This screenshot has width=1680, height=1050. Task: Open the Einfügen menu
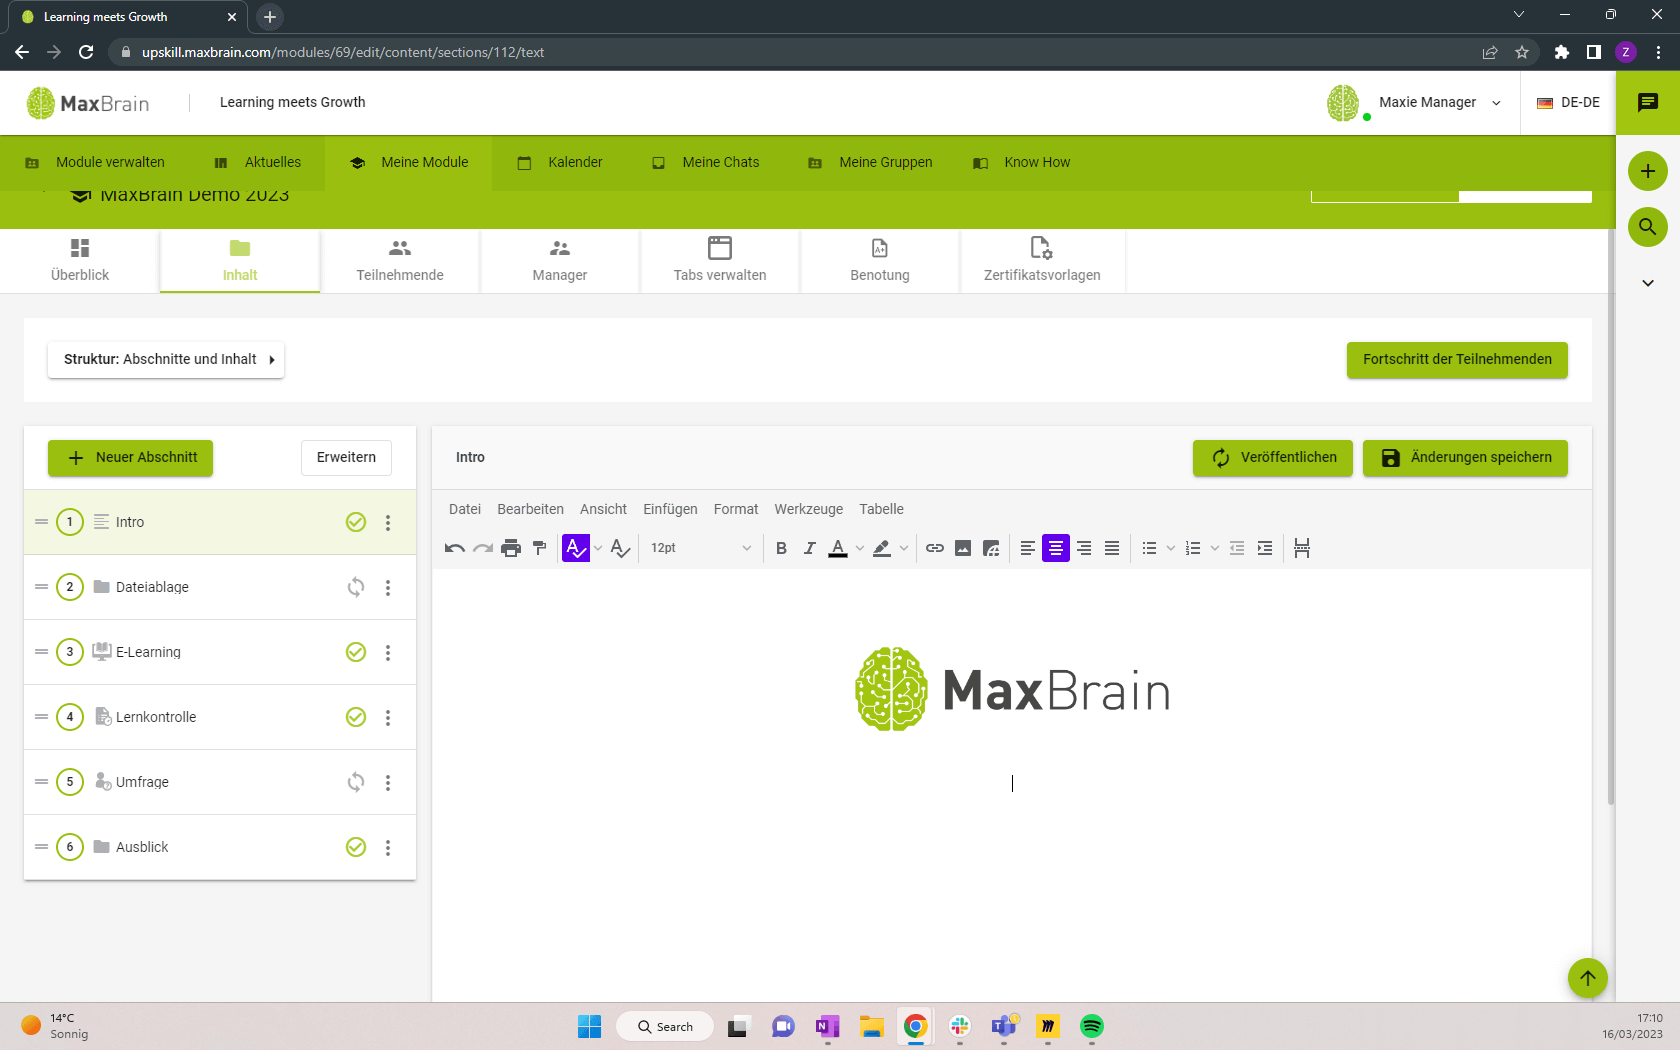click(671, 509)
